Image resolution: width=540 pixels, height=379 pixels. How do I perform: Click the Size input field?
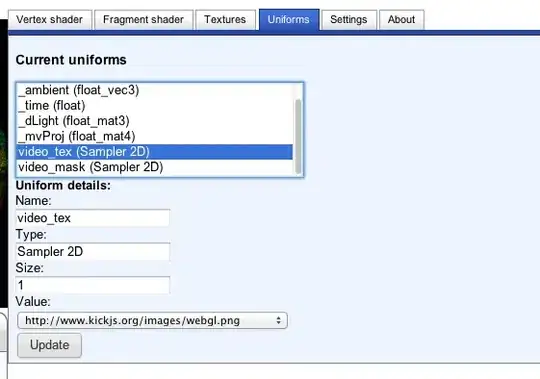(93, 285)
